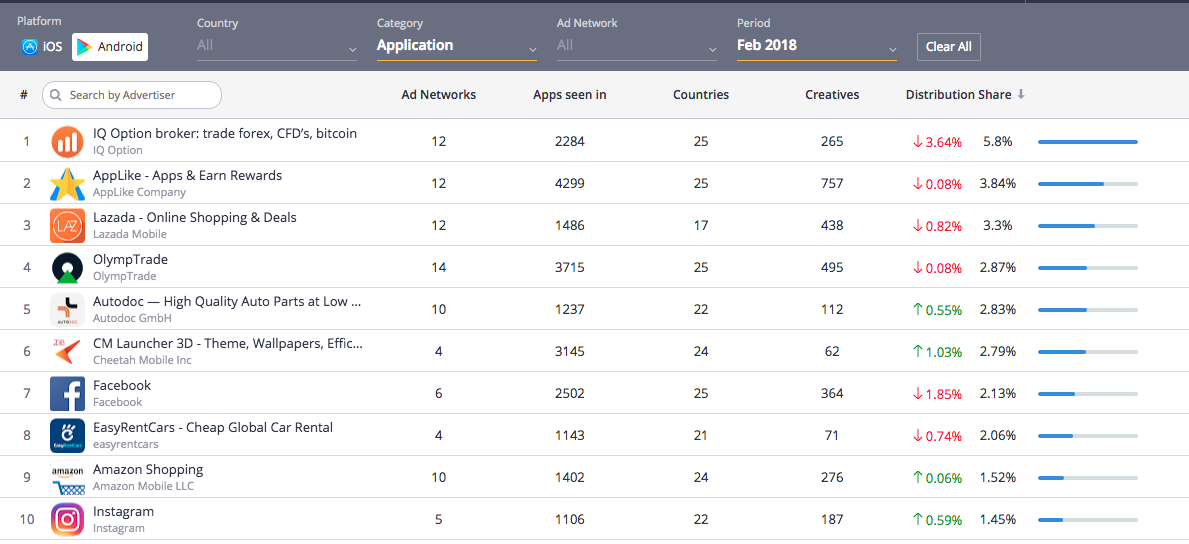
Task: Click the 2.13% share value
Action: point(998,394)
